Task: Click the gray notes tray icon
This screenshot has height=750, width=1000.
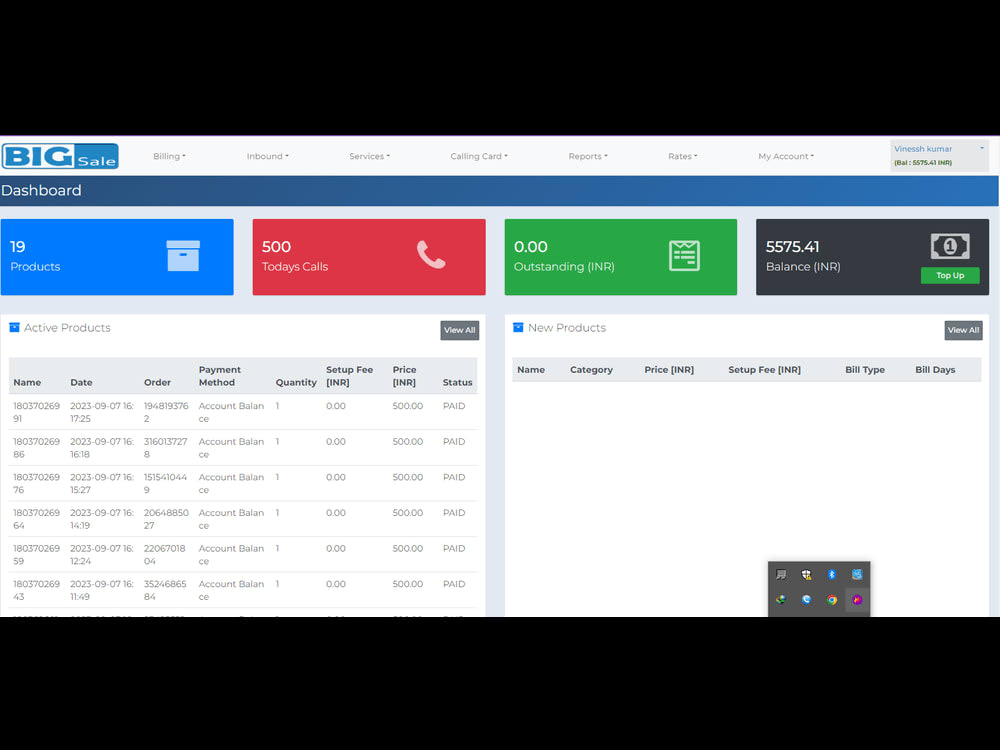Action: click(x=781, y=575)
